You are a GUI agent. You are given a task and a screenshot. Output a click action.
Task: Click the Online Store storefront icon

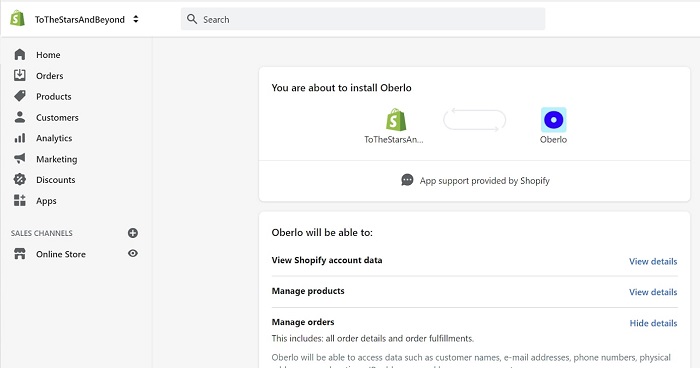click(x=20, y=254)
